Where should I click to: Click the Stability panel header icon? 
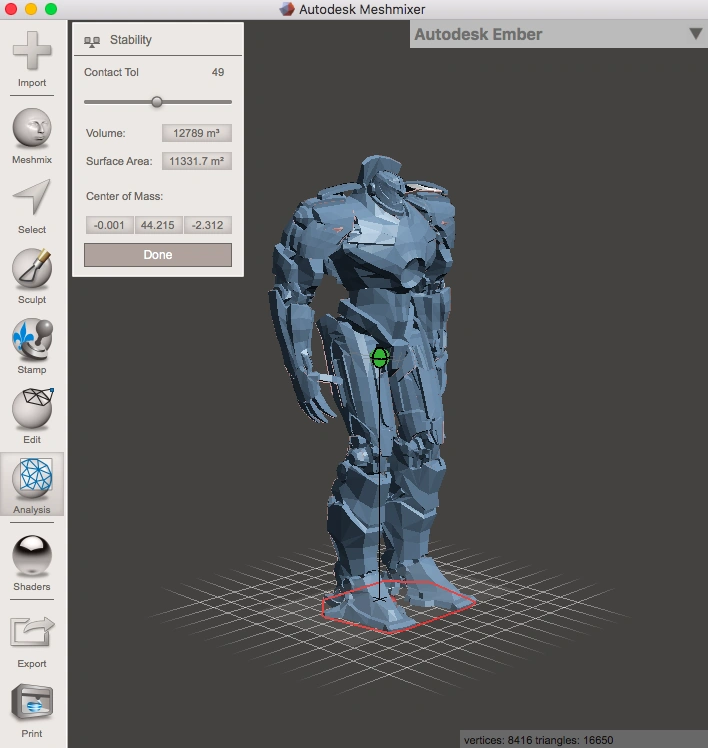point(93,41)
